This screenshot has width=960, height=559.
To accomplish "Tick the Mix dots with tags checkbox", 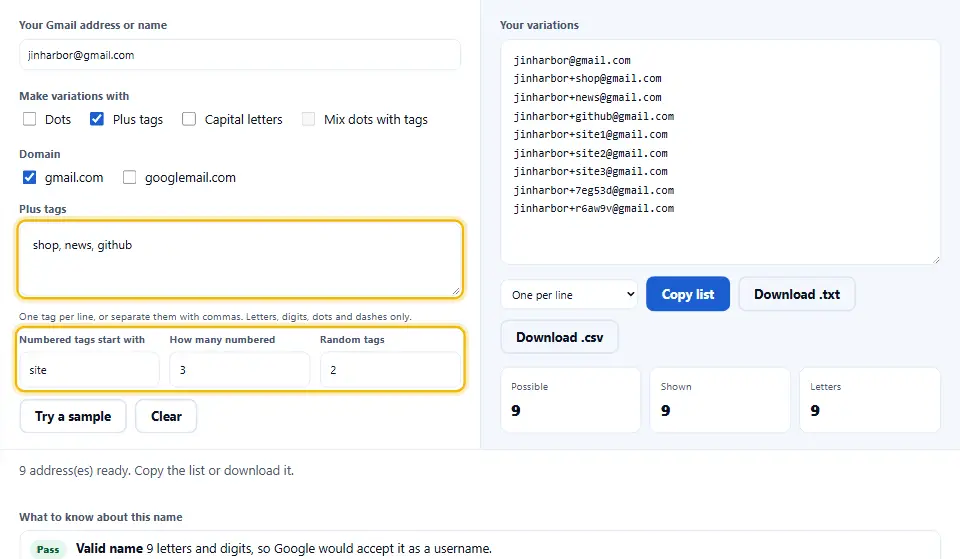I will click(308, 119).
